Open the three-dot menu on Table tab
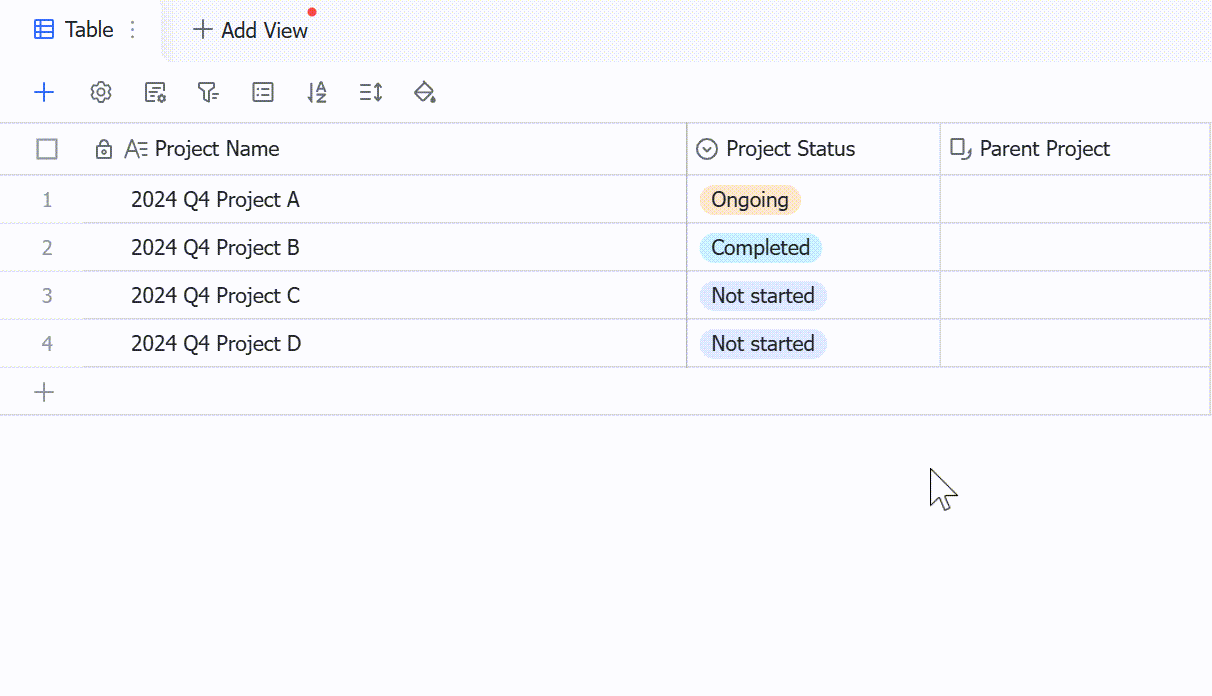The height and width of the screenshot is (696, 1212). [x=133, y=30]
